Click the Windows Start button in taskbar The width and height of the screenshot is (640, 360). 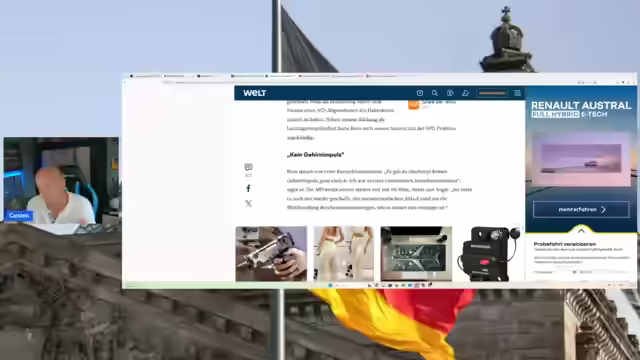coord(330,285)
